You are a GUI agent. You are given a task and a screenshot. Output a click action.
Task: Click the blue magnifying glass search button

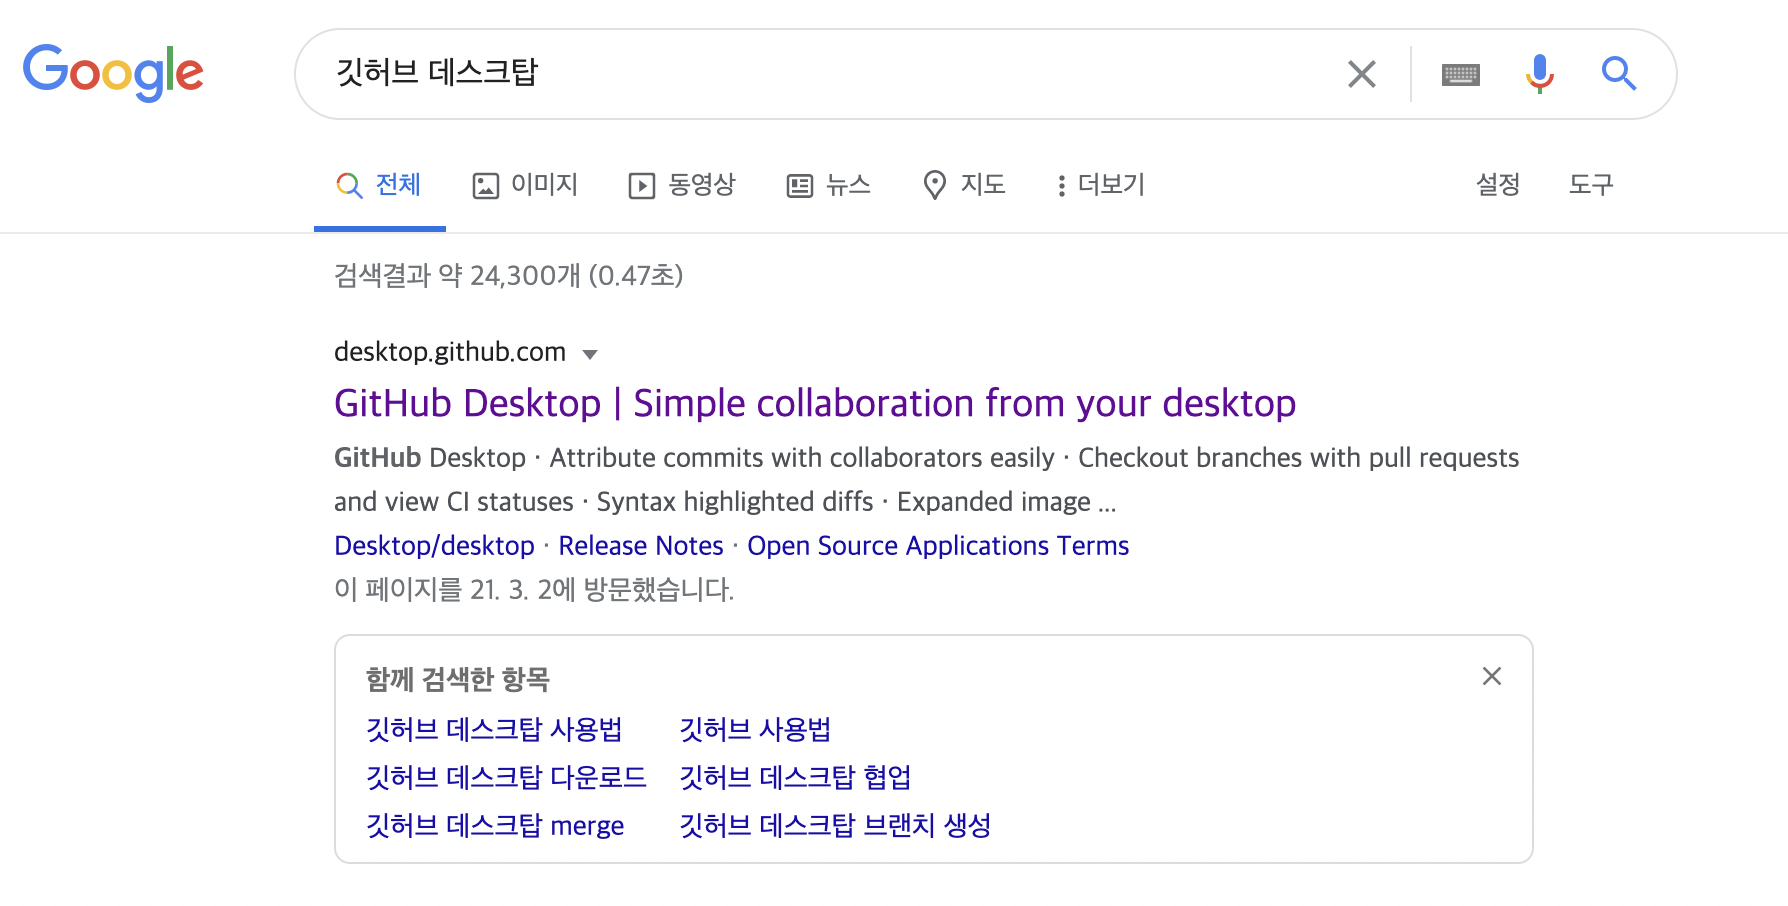[1618, 74]
